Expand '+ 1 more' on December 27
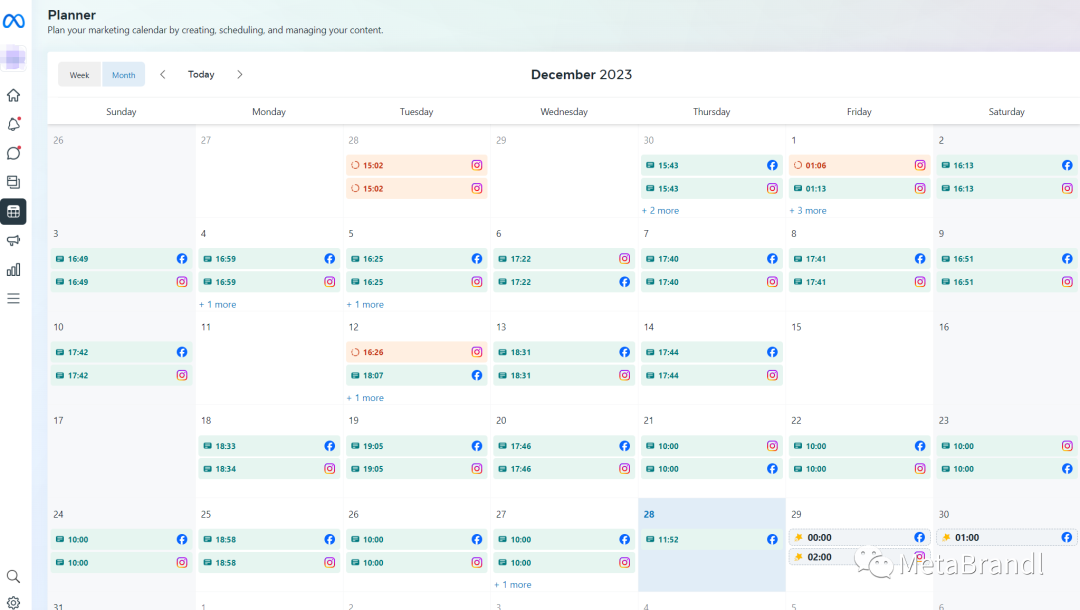Image resolution: width=1080 pixels, height=610 pixels. click(512, 585)
